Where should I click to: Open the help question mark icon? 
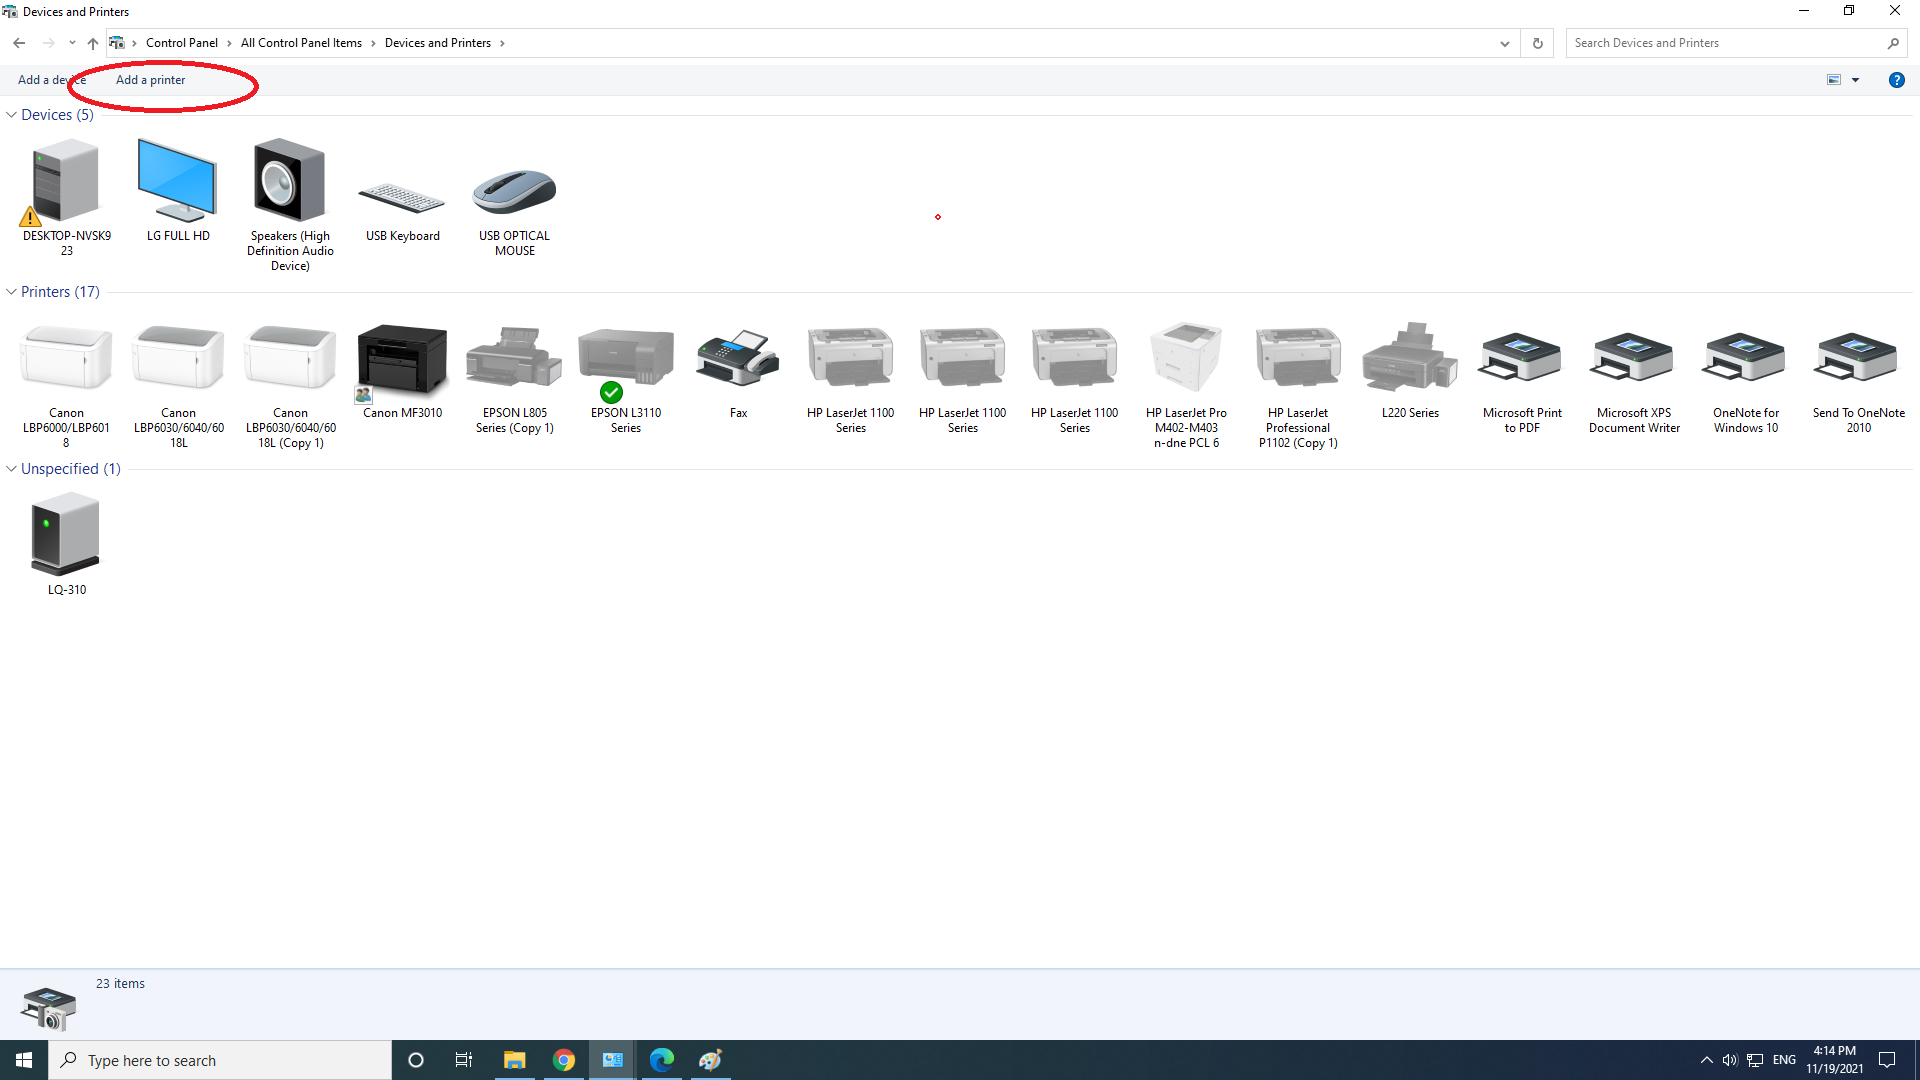[1896, 80]
